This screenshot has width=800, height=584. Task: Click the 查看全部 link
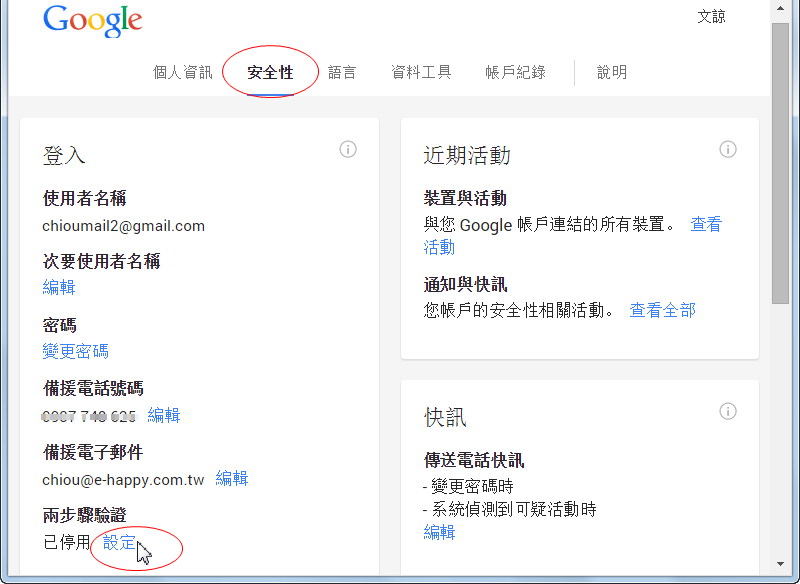pyautogui.click(x=662, y=310)
